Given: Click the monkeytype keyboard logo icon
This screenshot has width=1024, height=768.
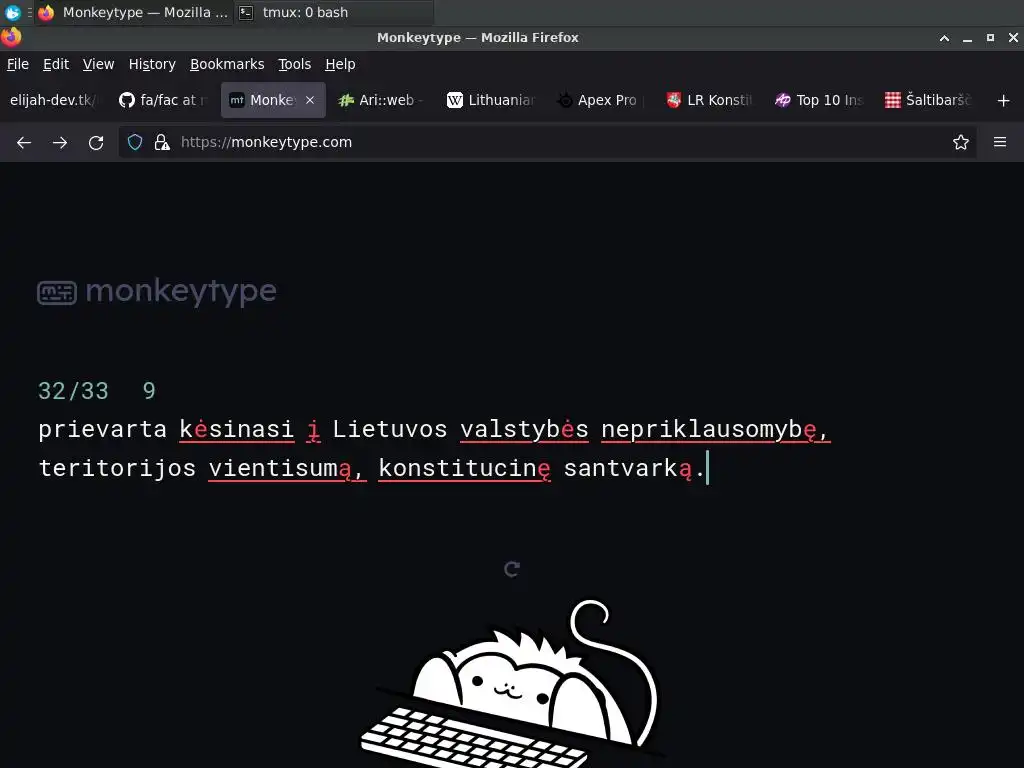Looking at the screenshot, I should 57,293.
